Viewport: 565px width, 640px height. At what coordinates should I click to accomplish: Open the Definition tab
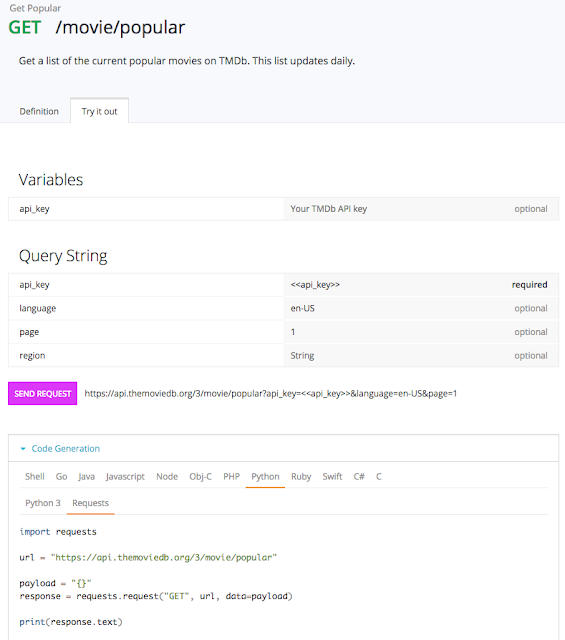click(39, 111)
